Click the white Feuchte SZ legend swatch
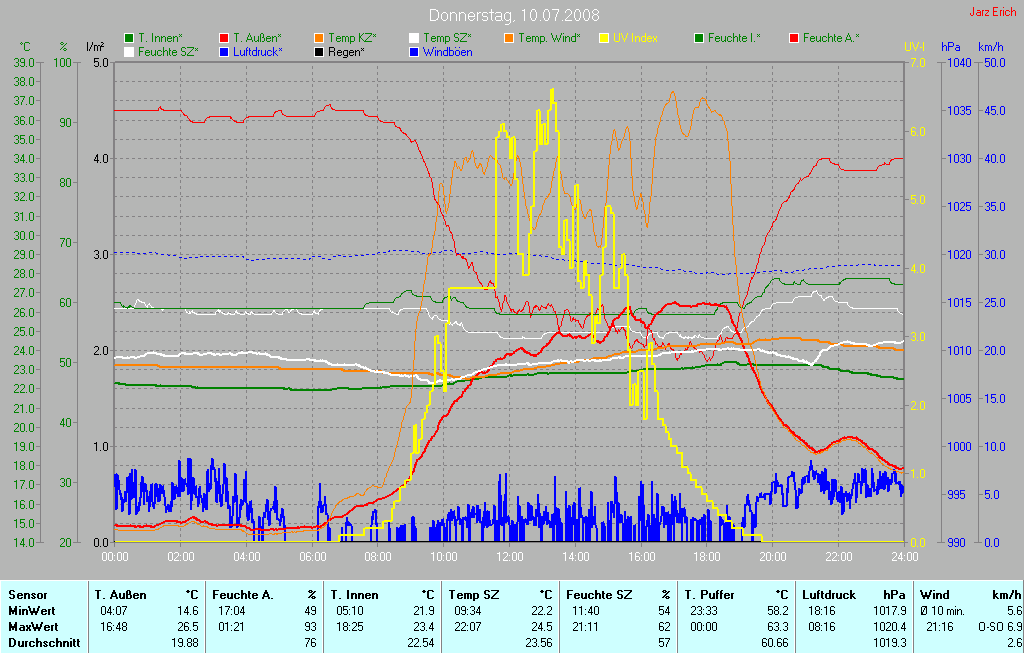Viewport: 1024px width, 653px height. pos(129,52)
